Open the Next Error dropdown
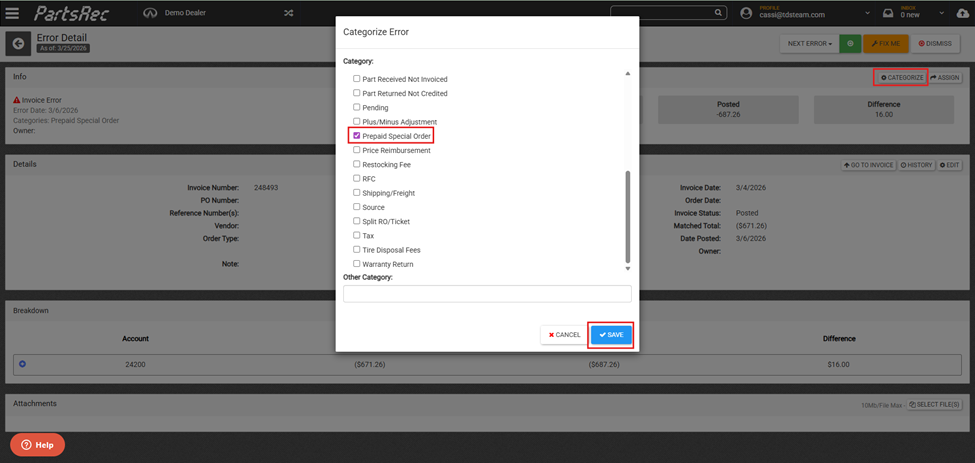Screen dimensions: 975x463 click(810, 44)
